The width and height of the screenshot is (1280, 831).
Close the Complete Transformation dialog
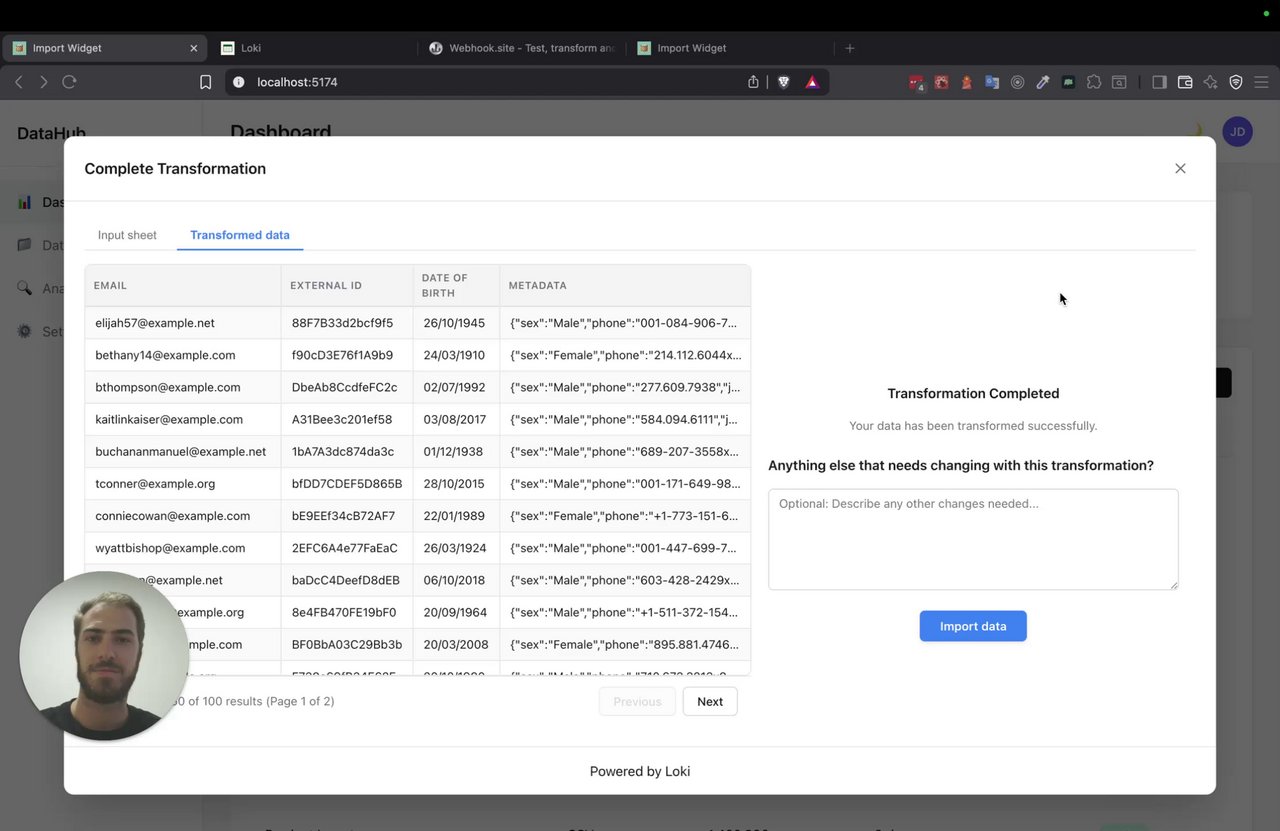click(1180, 169)
